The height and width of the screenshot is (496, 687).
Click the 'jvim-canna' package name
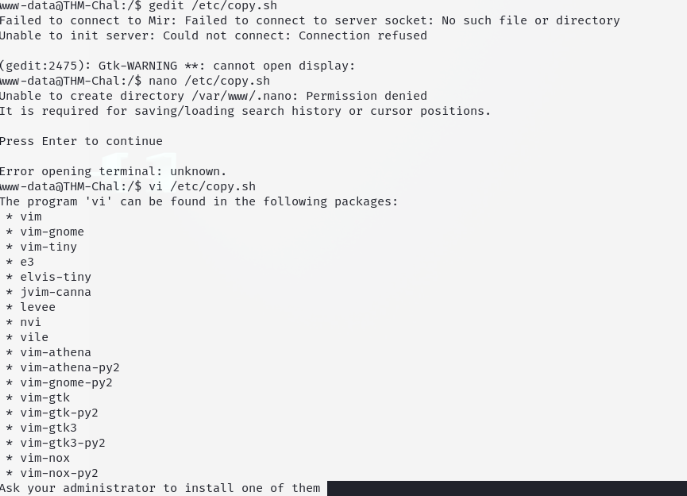pyautogui.click(x=55, y=292)
